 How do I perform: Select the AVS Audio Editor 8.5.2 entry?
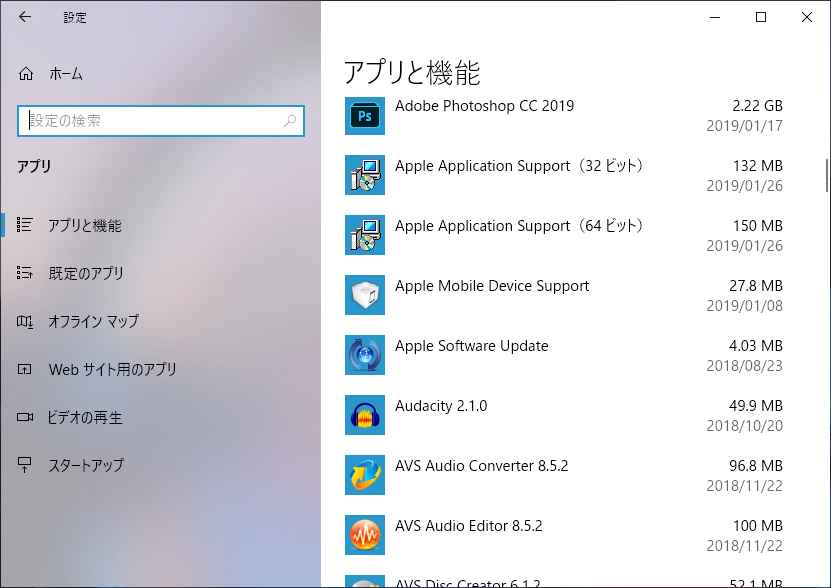click(x=564, y=535)
